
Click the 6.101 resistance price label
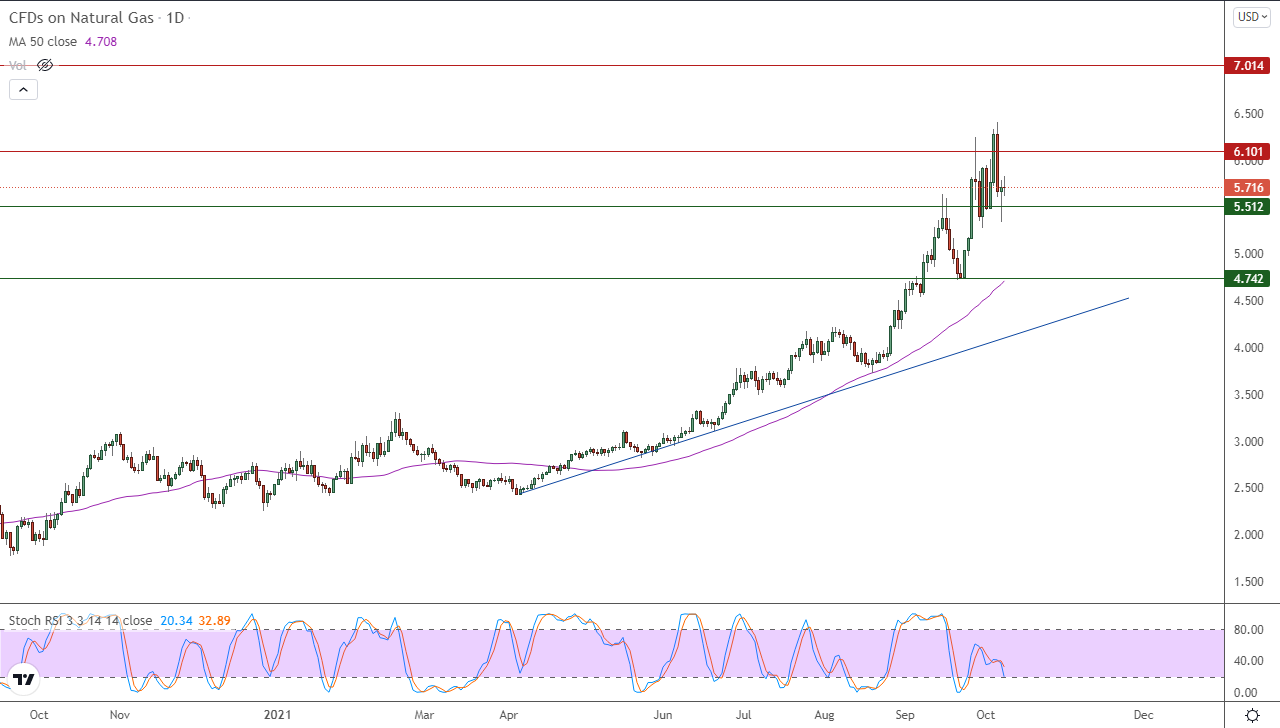[1247, 152]
